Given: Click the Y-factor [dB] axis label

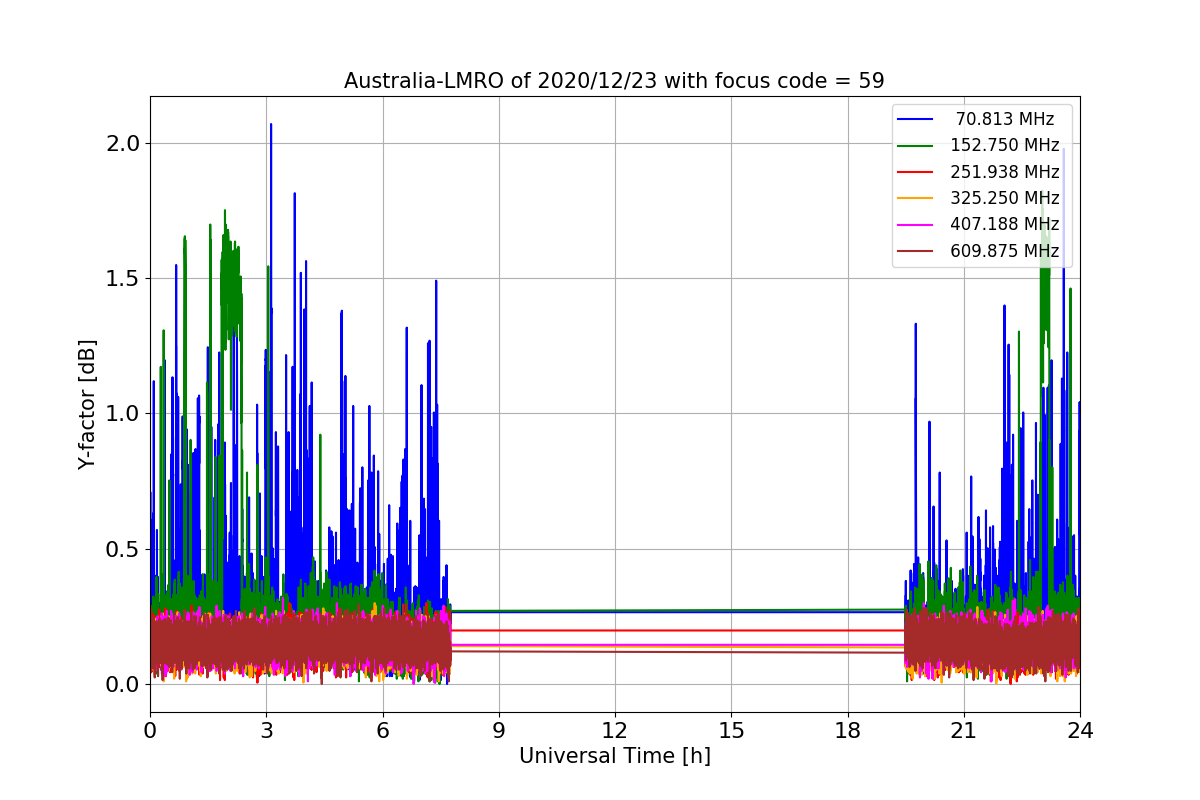Looking at the screenshot, I should point(88,404).
